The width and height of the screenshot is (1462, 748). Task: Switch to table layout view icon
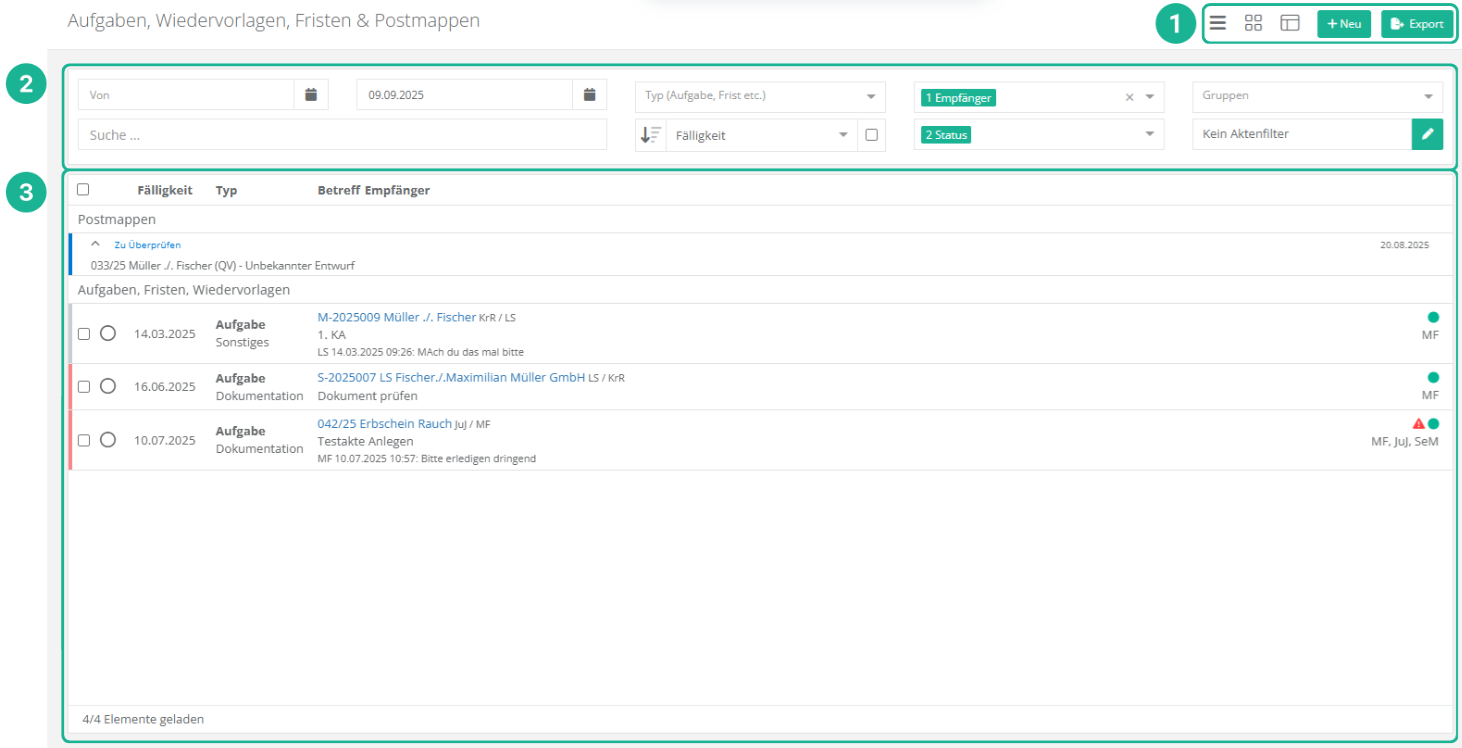point(1290,24)
